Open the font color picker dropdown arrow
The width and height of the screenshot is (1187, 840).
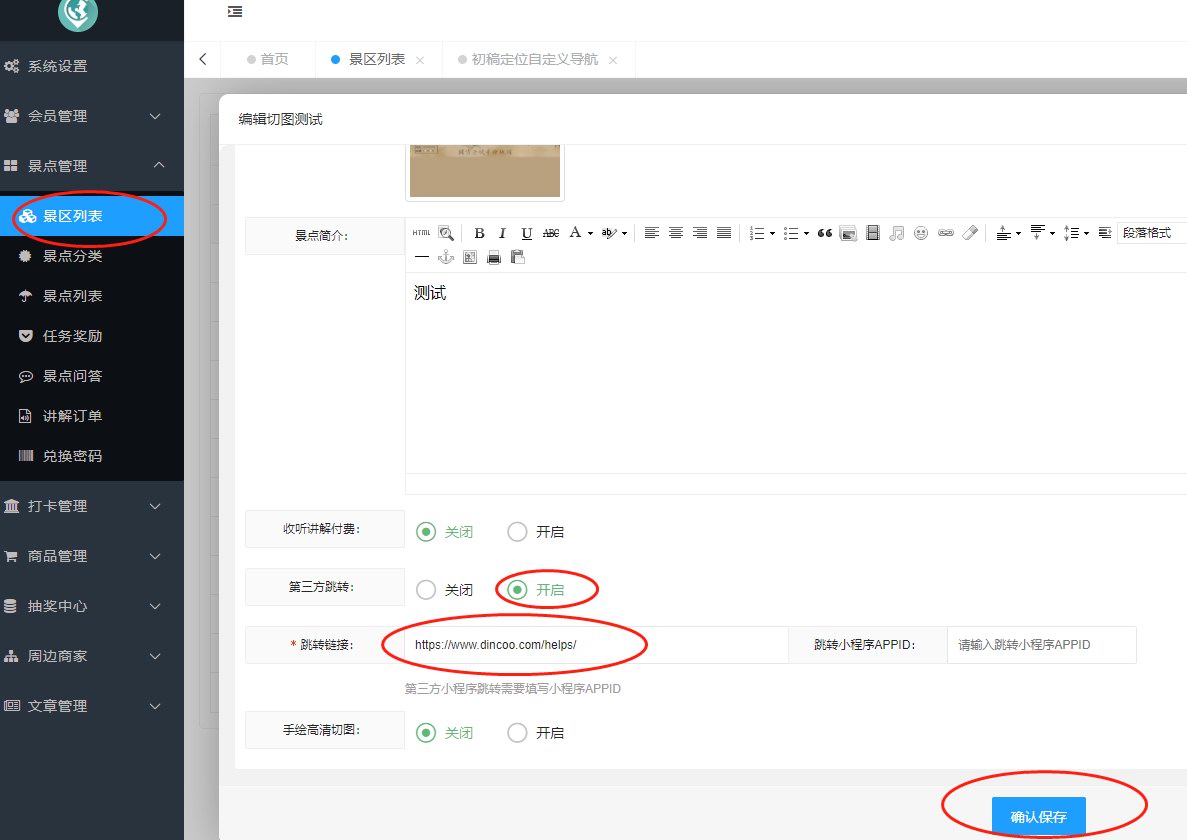[x=591, y=234]
